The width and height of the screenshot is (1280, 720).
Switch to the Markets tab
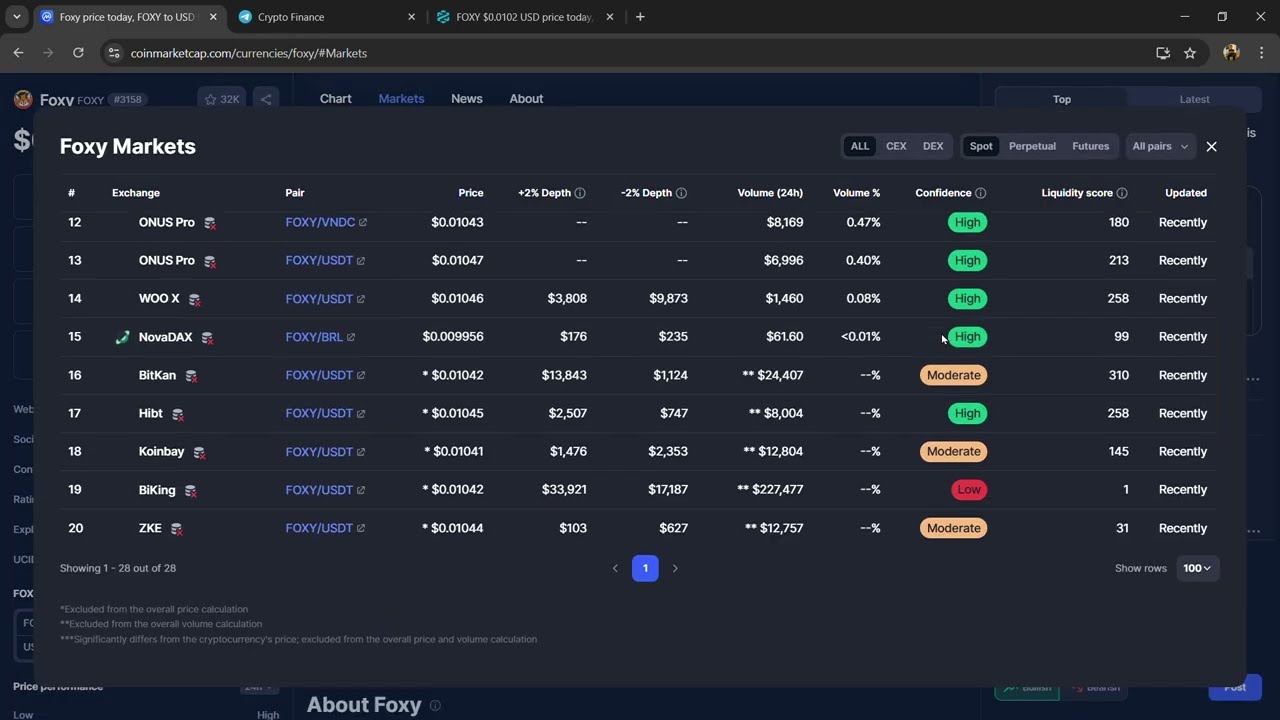[401, 99]
